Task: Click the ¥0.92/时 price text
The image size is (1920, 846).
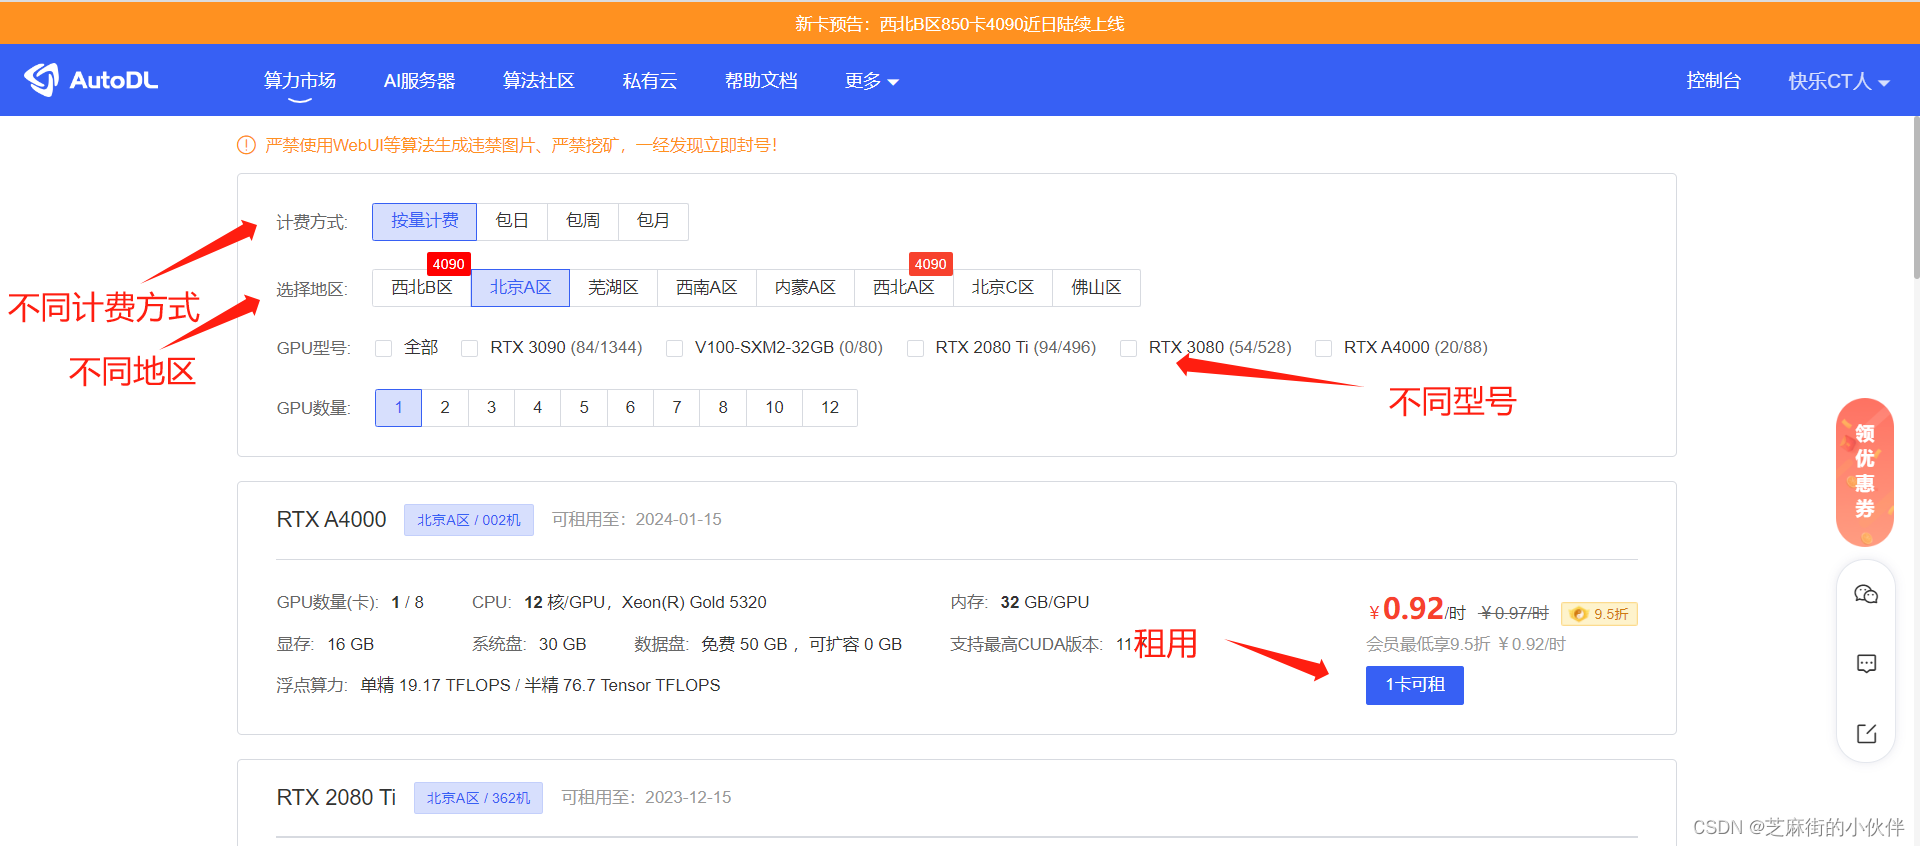Action: (1416, 610)
